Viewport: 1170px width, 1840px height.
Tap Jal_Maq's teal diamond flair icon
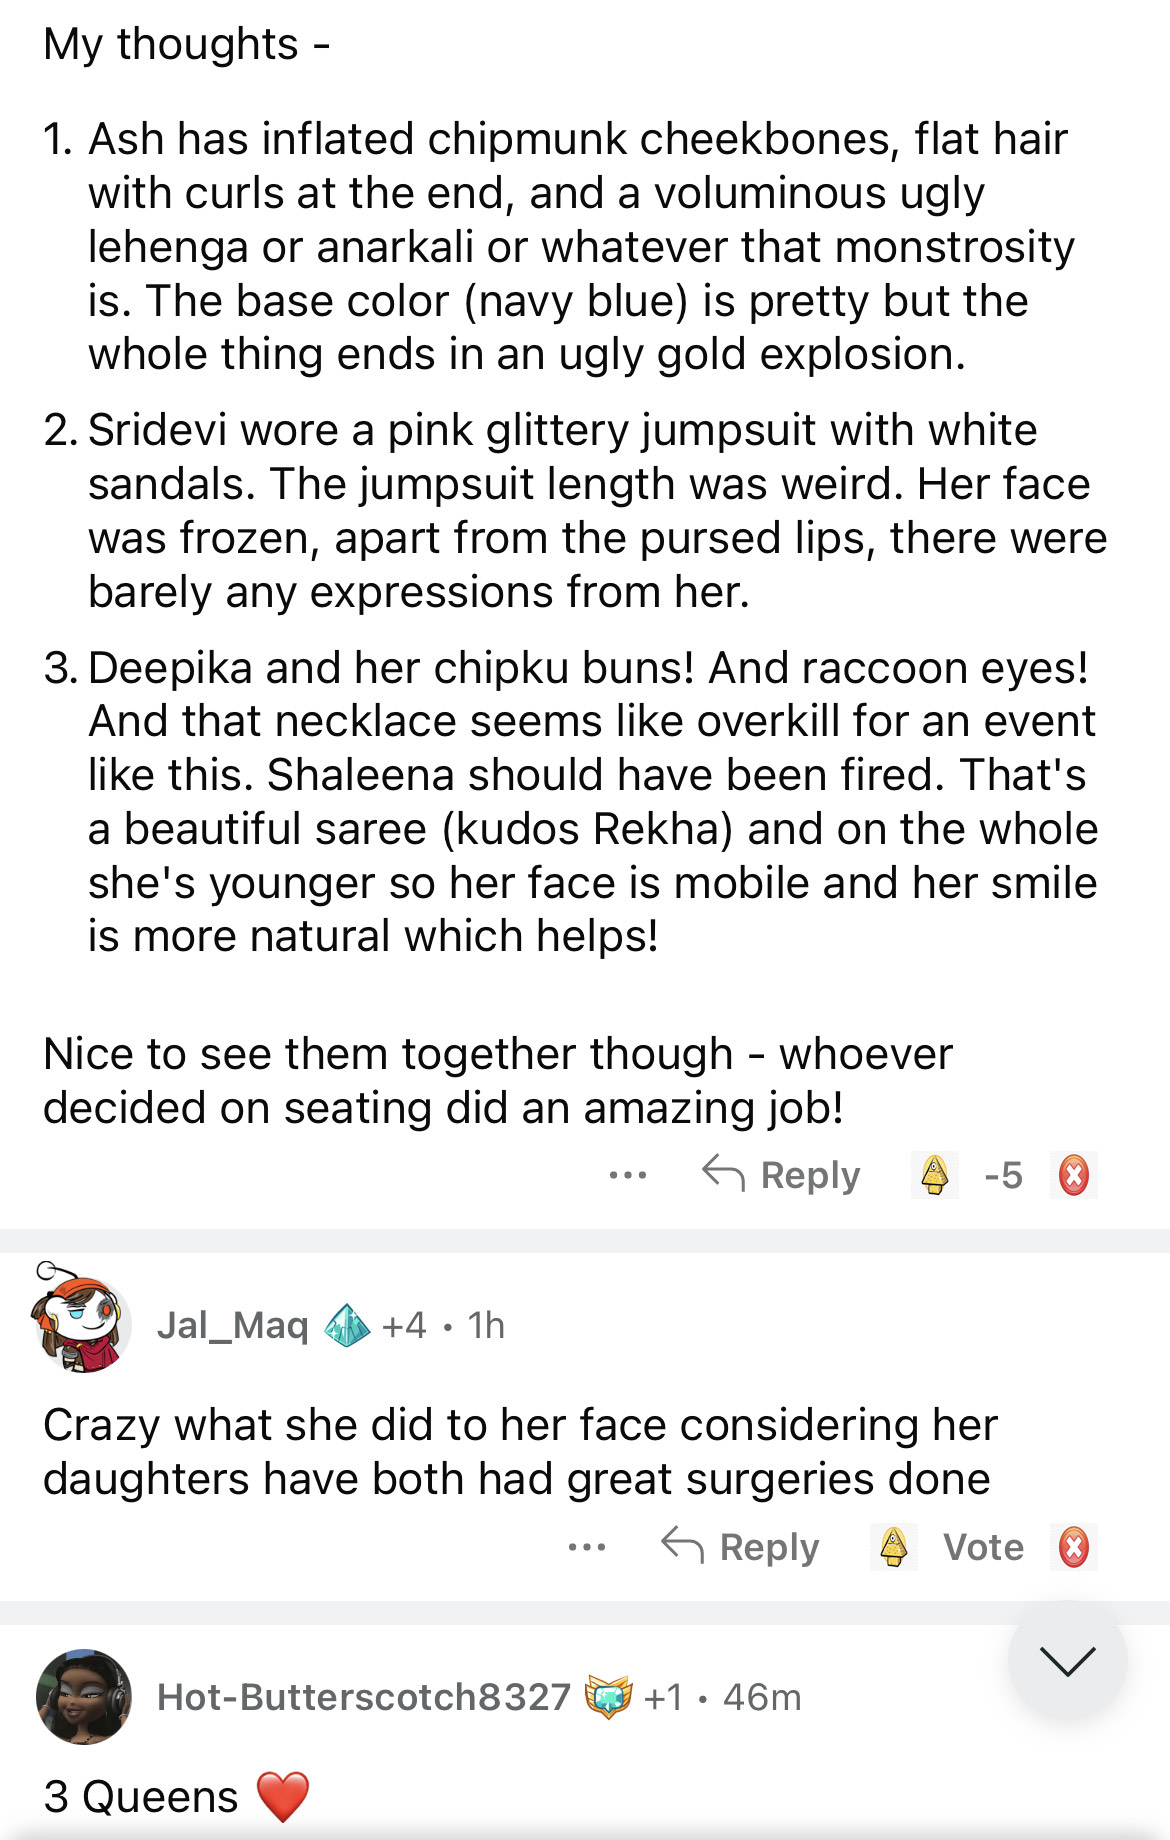tap(347, 1326)
